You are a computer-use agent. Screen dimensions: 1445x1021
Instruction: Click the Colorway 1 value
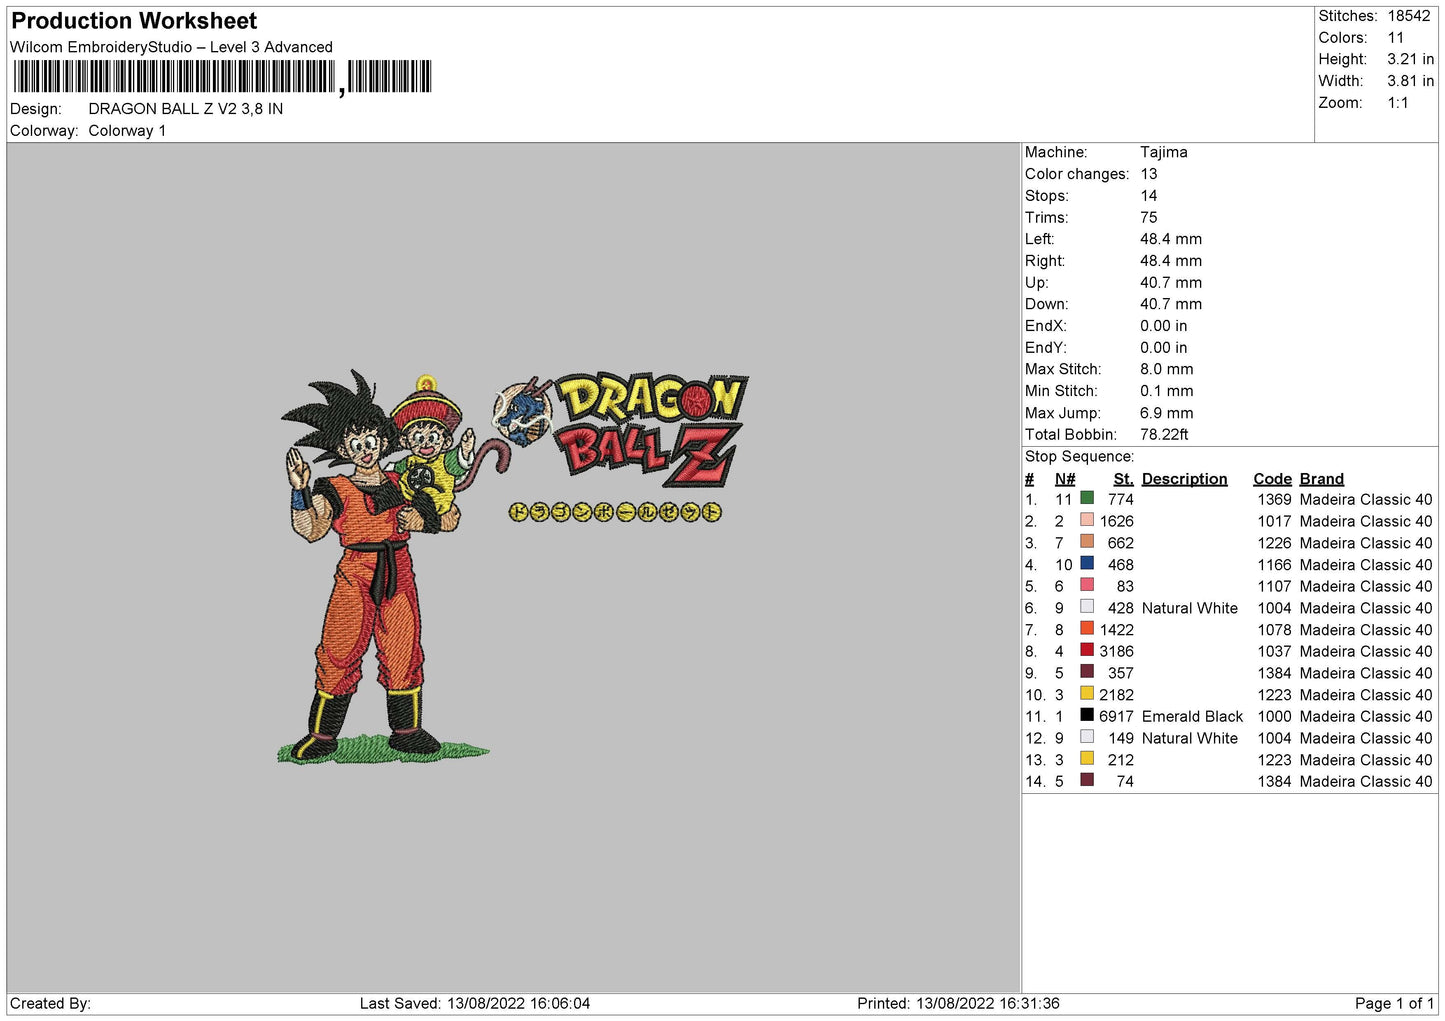(127, 131)
